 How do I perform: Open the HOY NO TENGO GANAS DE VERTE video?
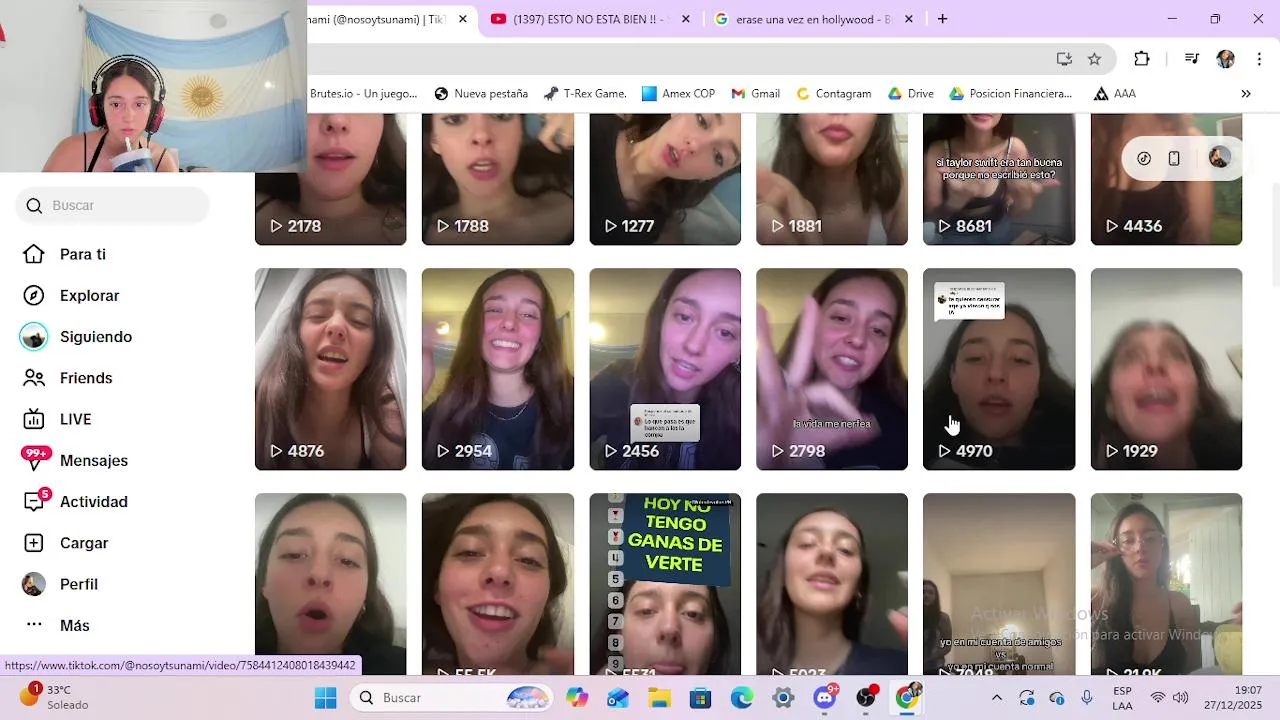(x=665, y=584)
